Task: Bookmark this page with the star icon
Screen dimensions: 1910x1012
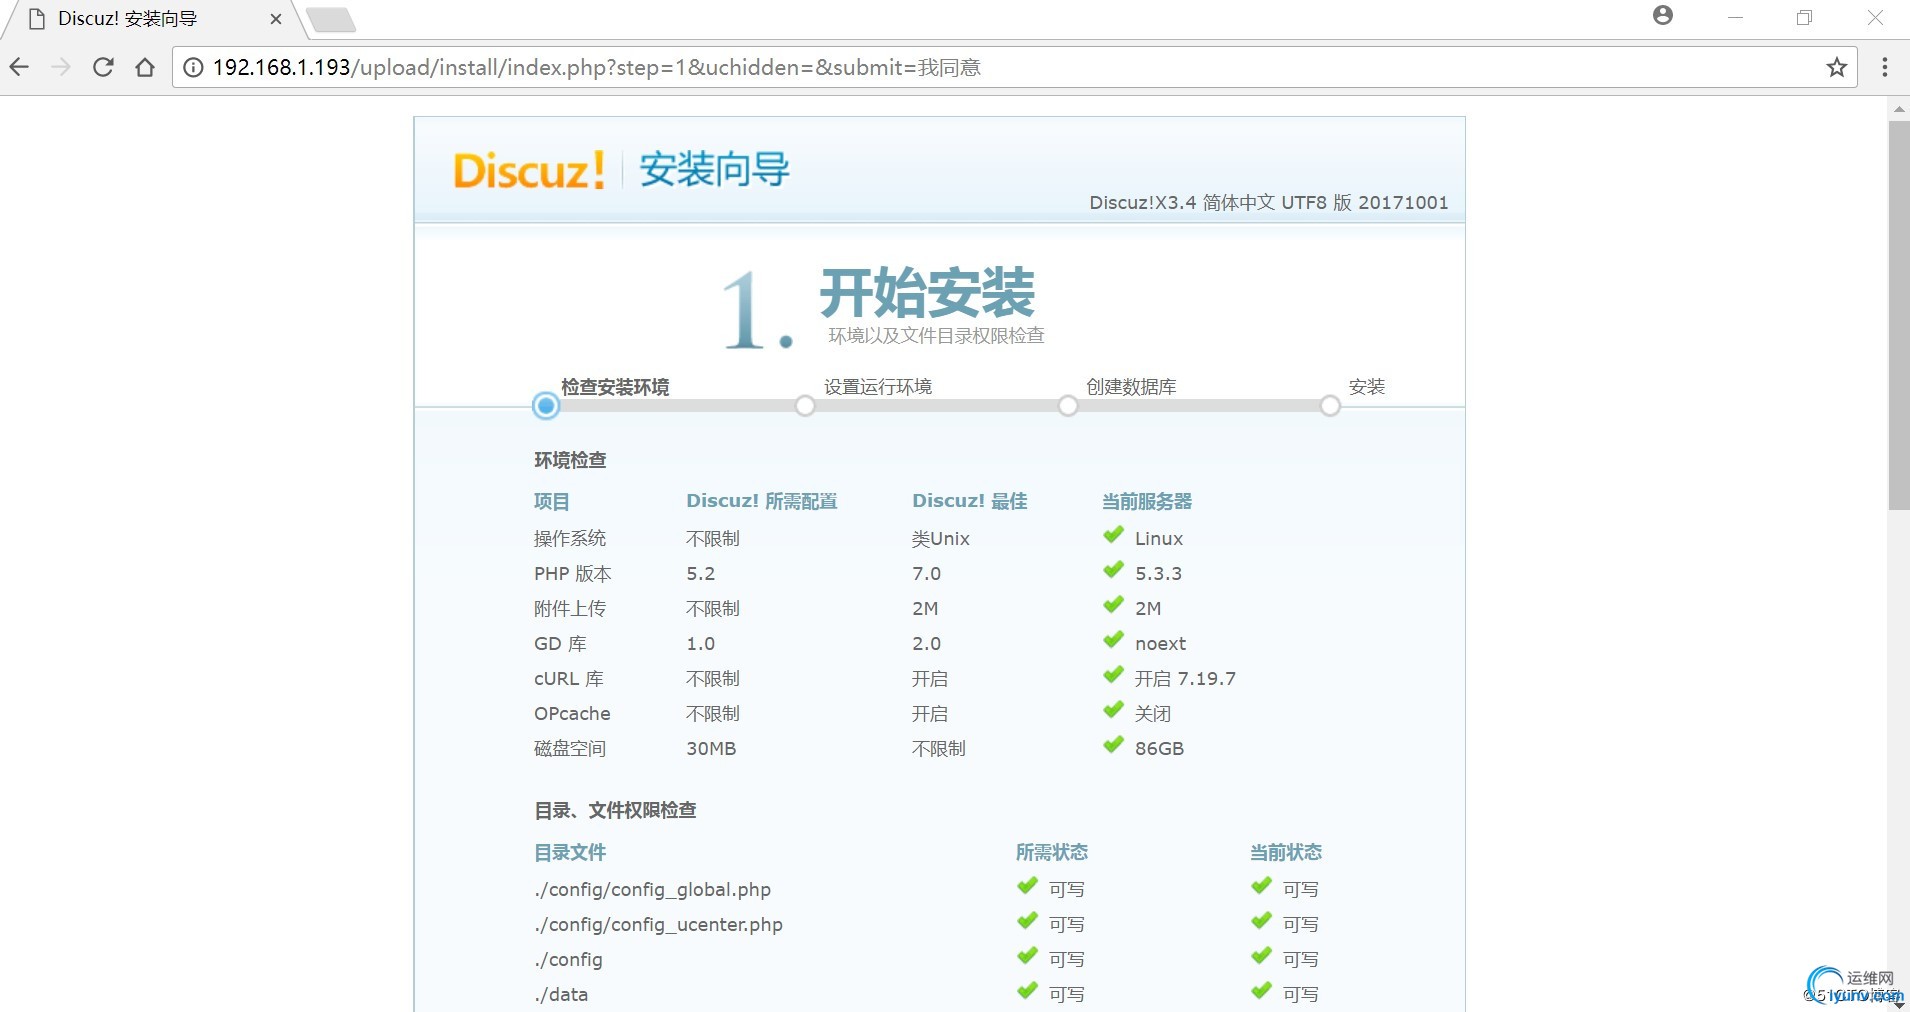Action: click(x=1836, y=67)
